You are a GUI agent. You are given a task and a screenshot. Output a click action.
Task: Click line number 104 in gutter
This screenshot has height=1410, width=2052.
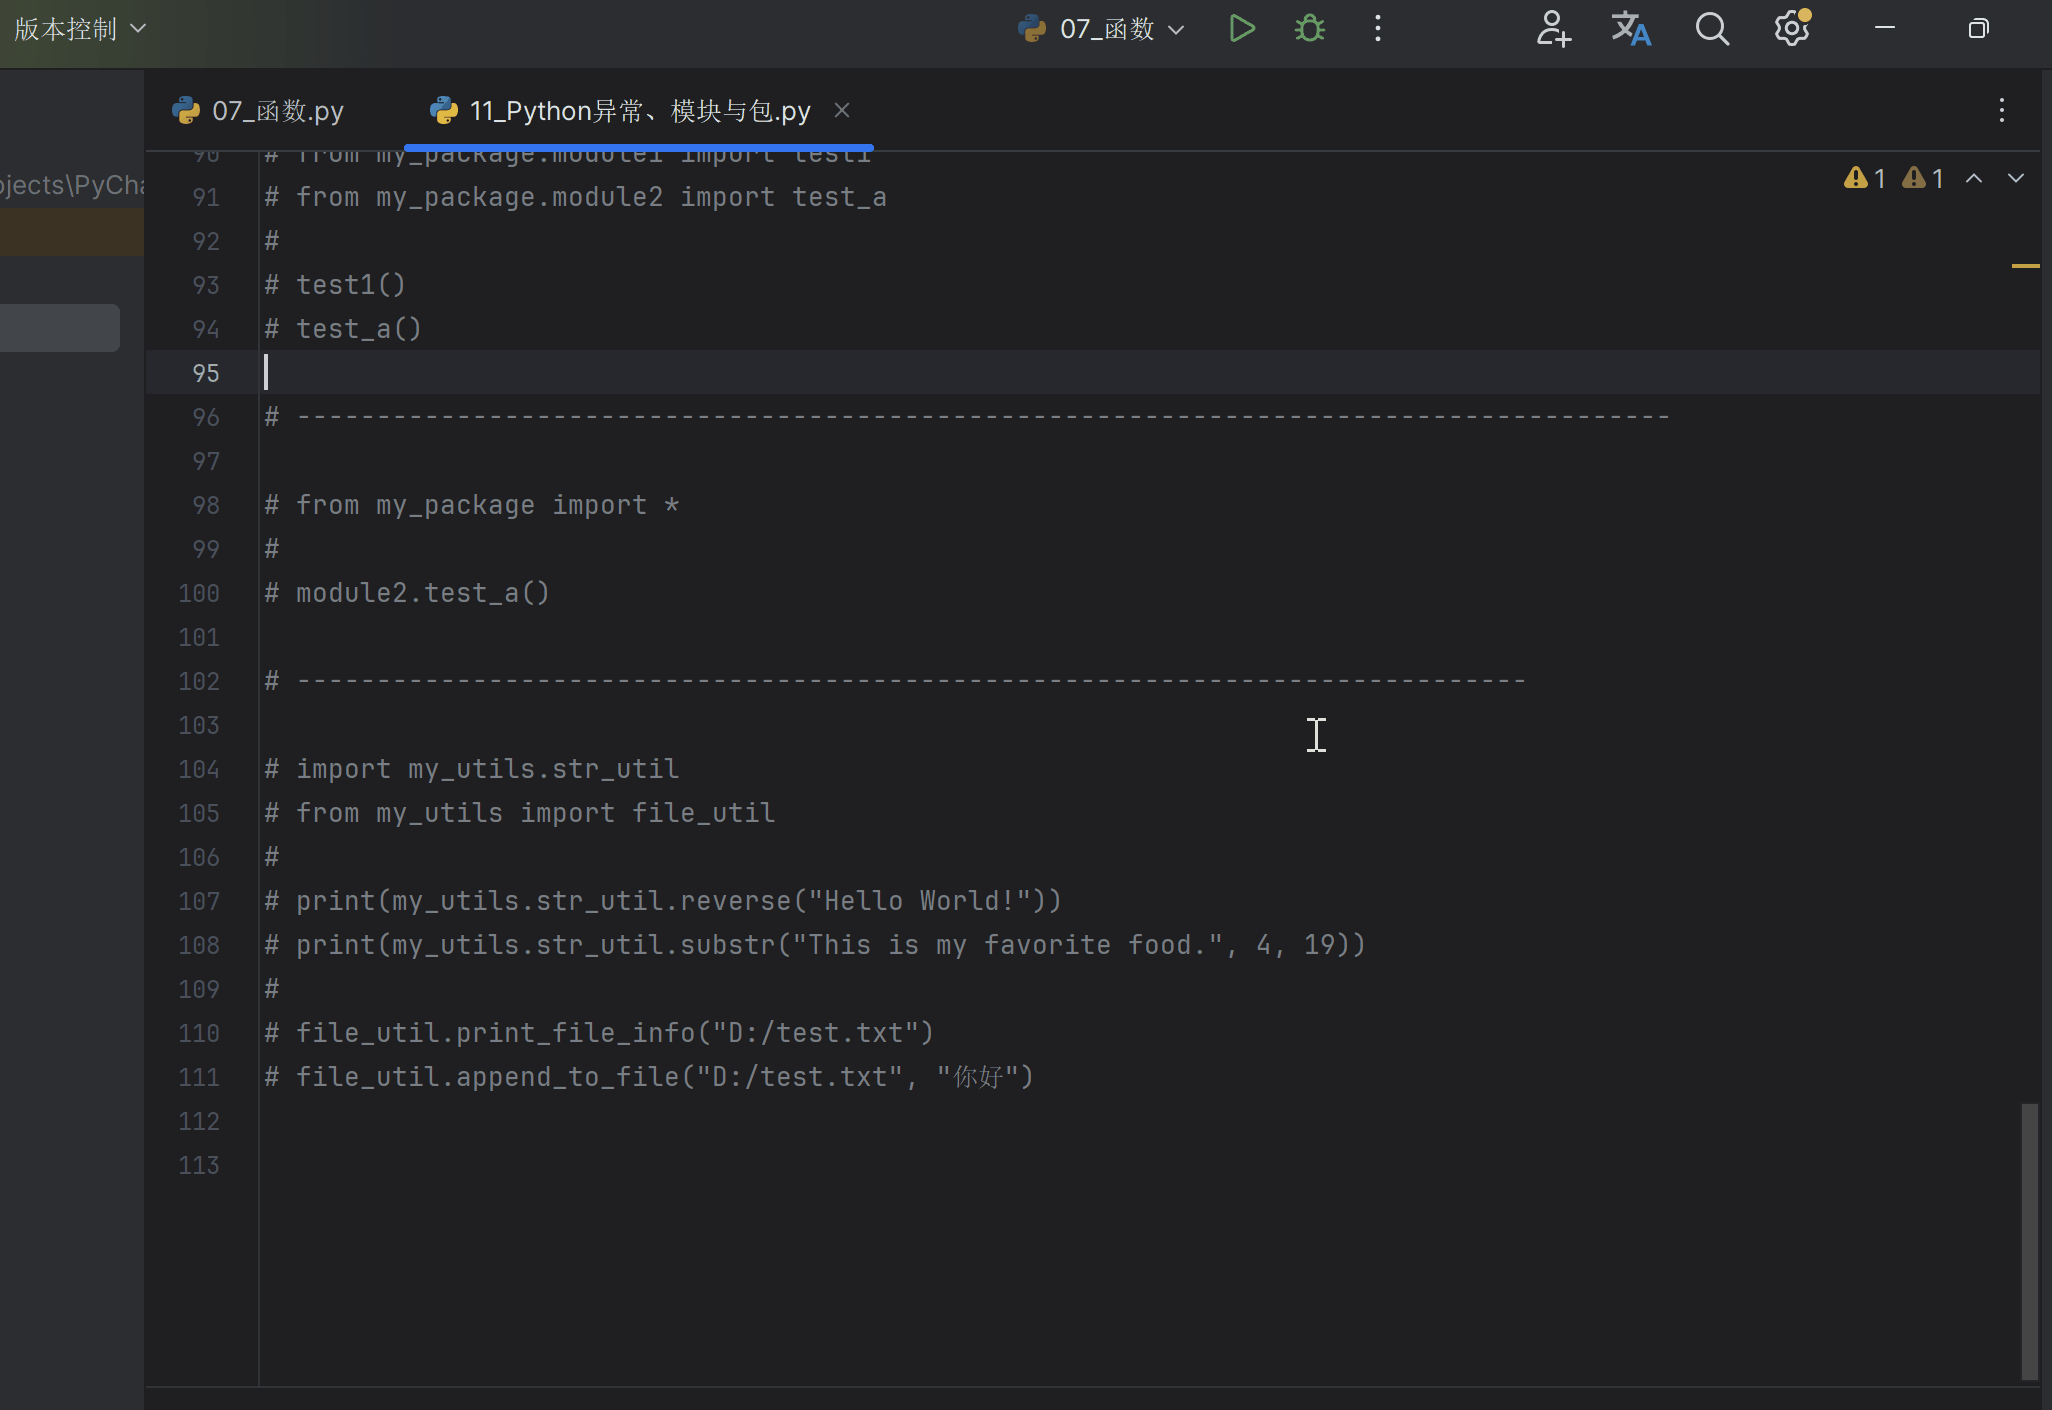pyautogui.click(x=199, y=769)
